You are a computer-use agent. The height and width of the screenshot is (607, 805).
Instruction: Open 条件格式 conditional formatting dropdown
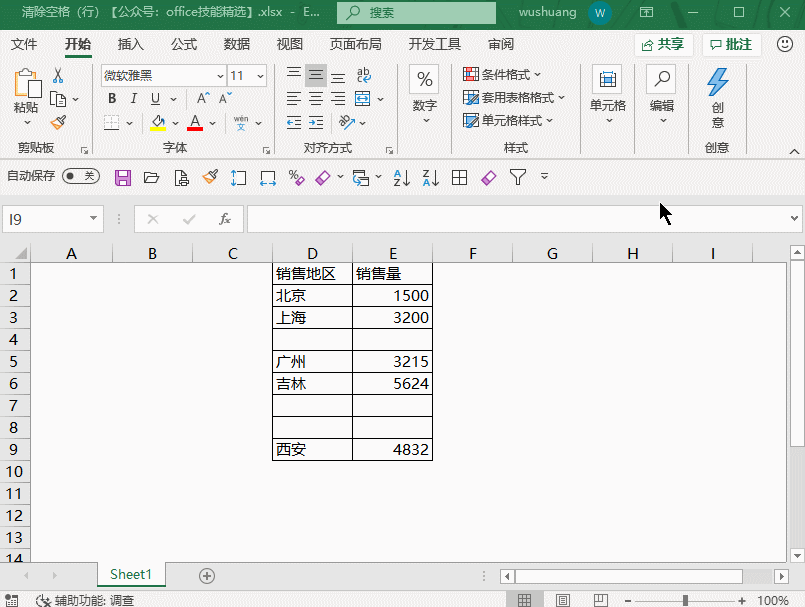pyautogui.click(x=502, y=74)
